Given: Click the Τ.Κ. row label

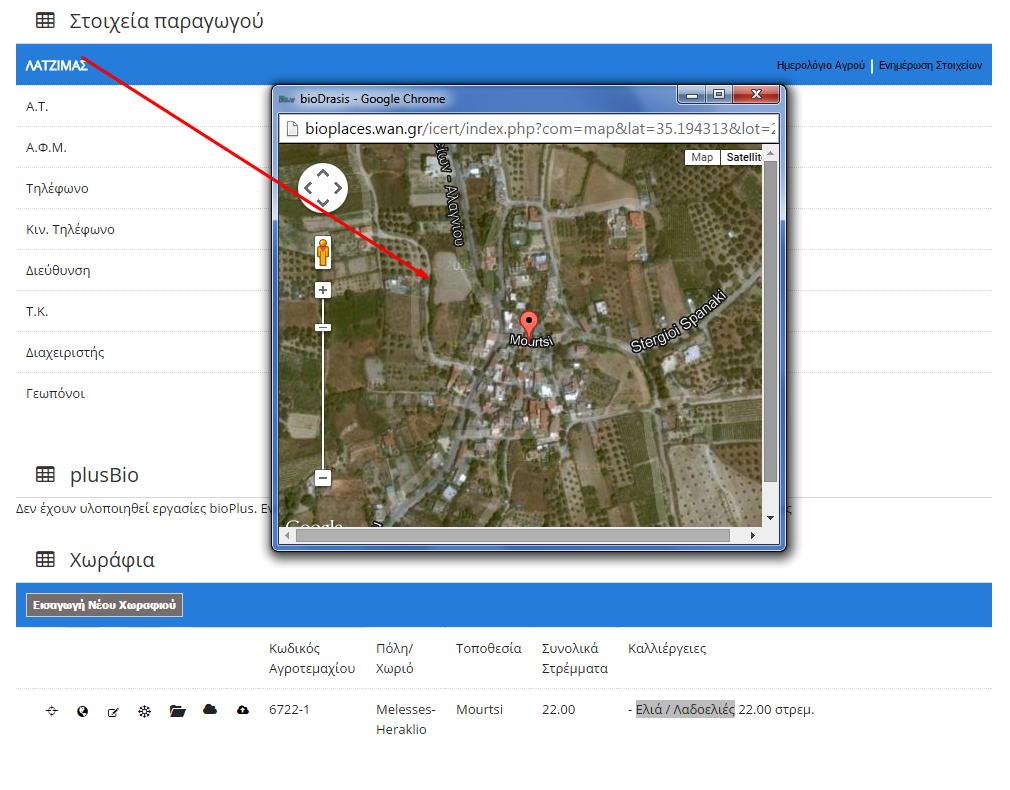Looking at the screenshot, I should coord(37,312).
